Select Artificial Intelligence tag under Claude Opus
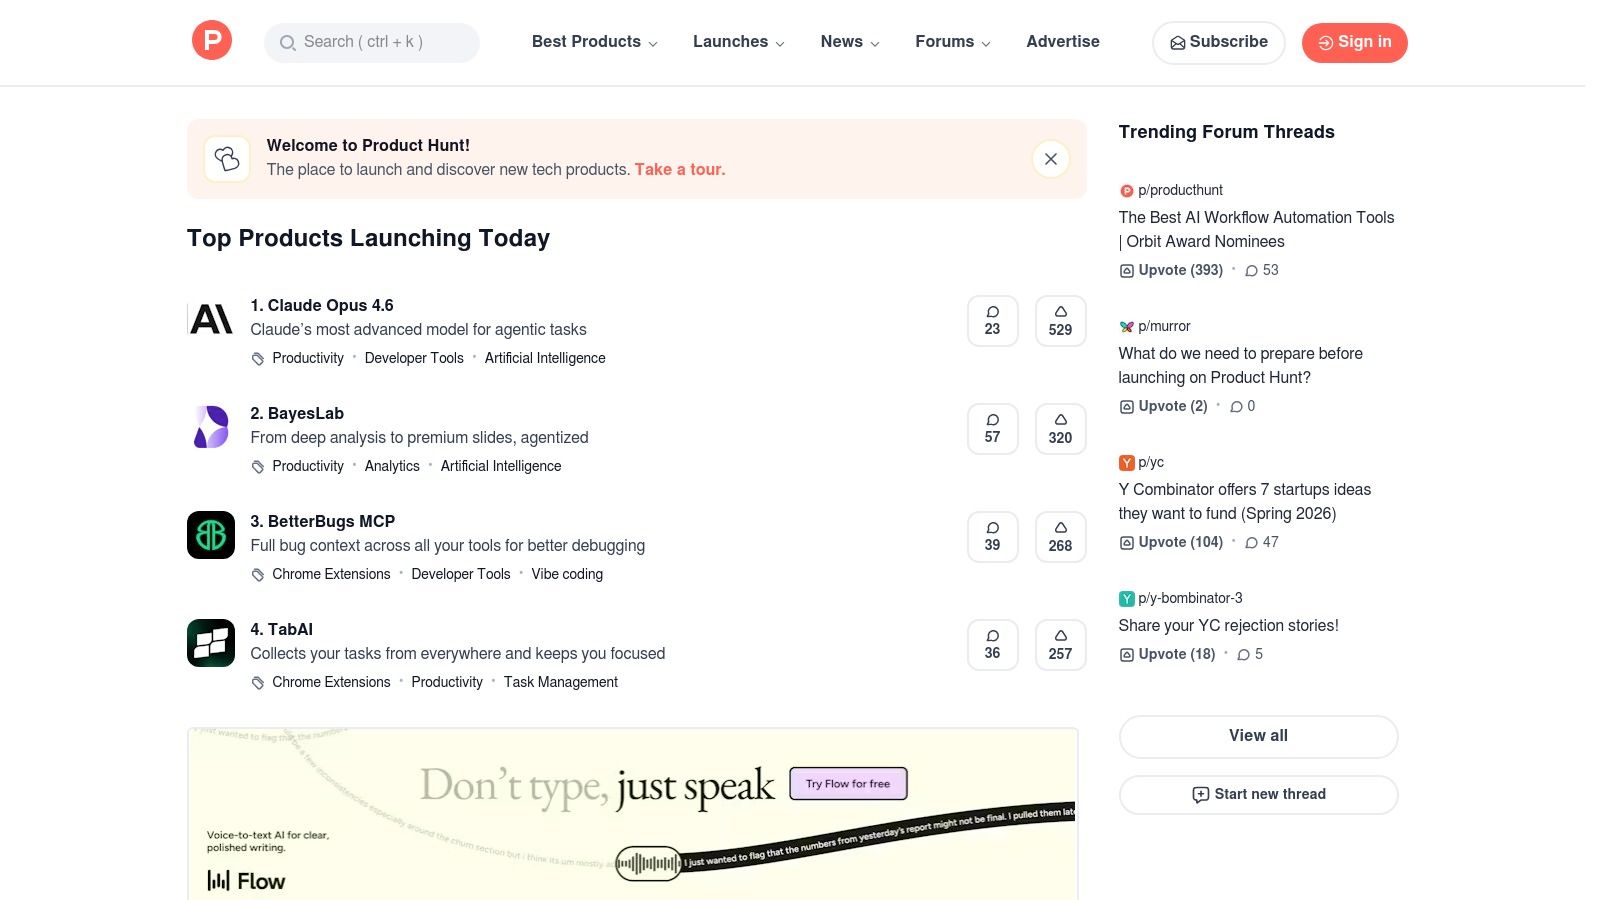1600x900 pixels. (545, 358)
